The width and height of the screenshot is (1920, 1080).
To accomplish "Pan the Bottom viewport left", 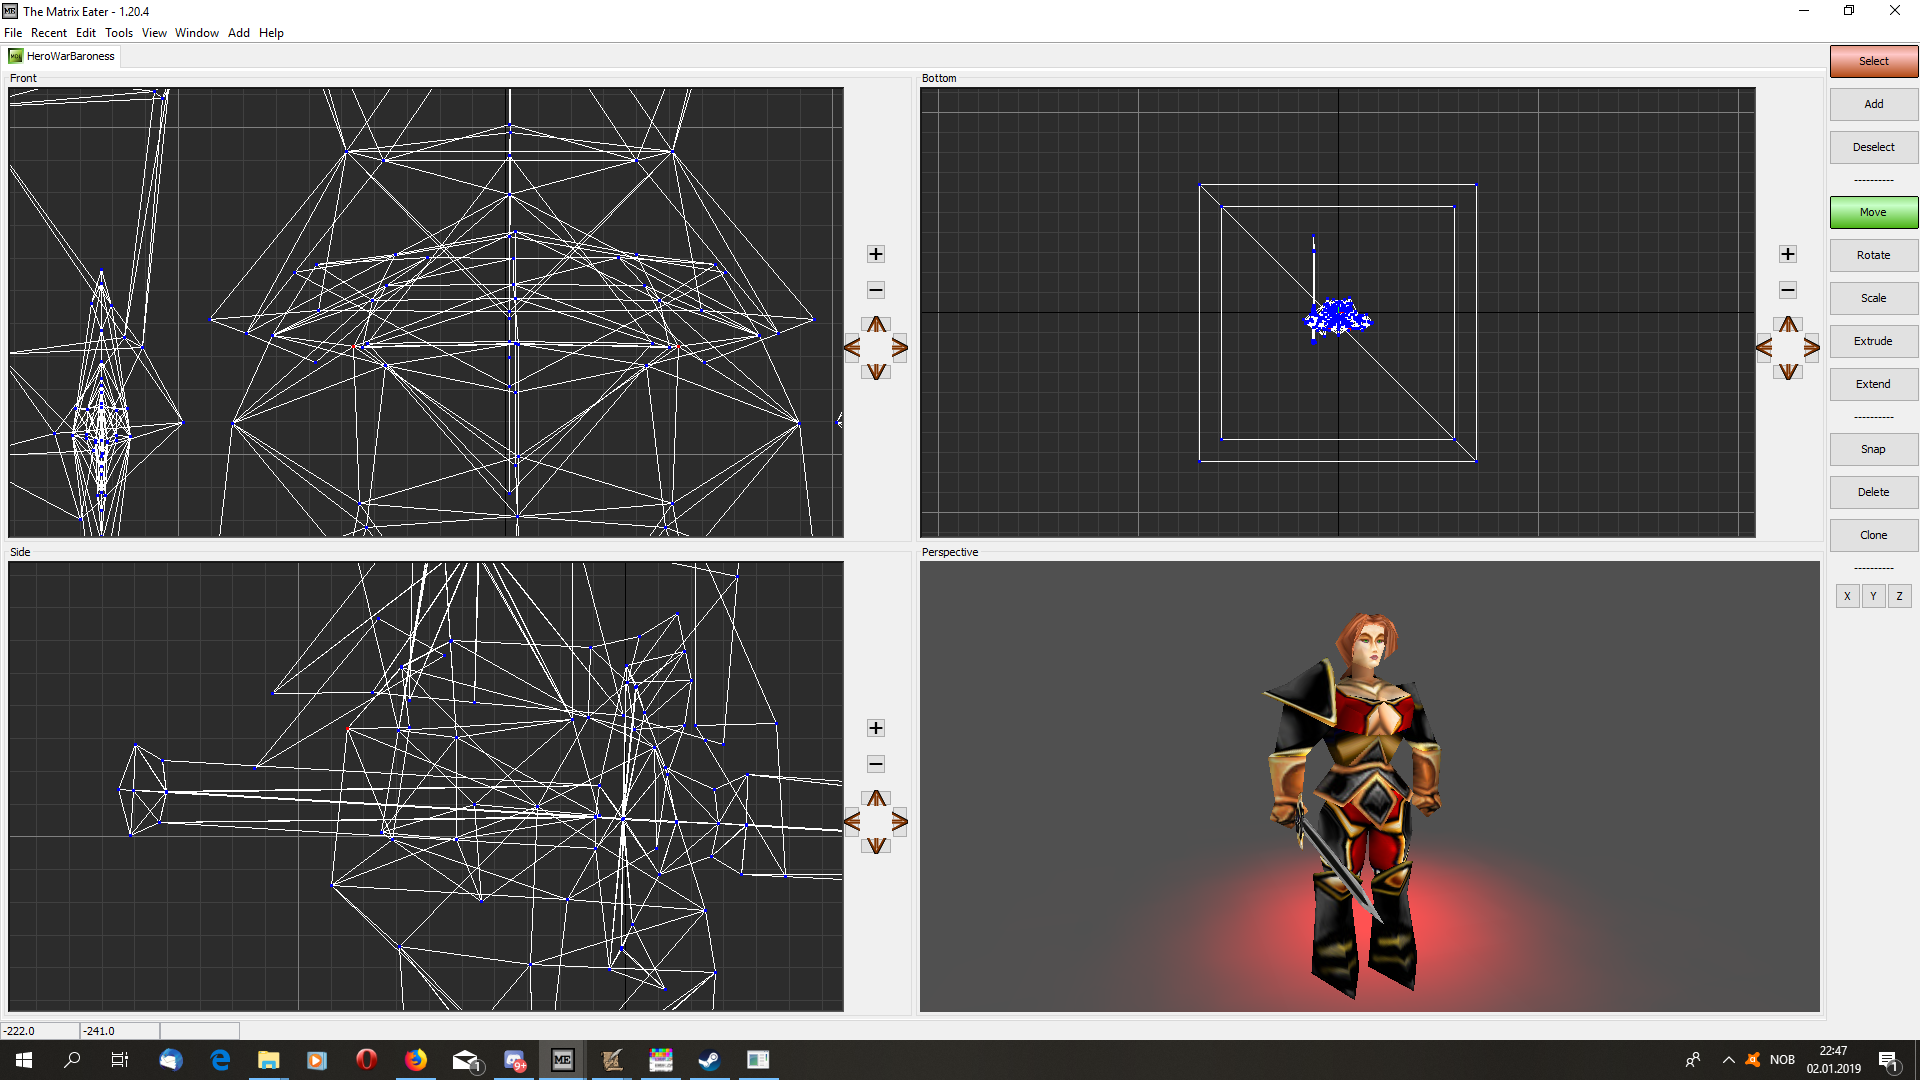I will tap(1764, 348).
